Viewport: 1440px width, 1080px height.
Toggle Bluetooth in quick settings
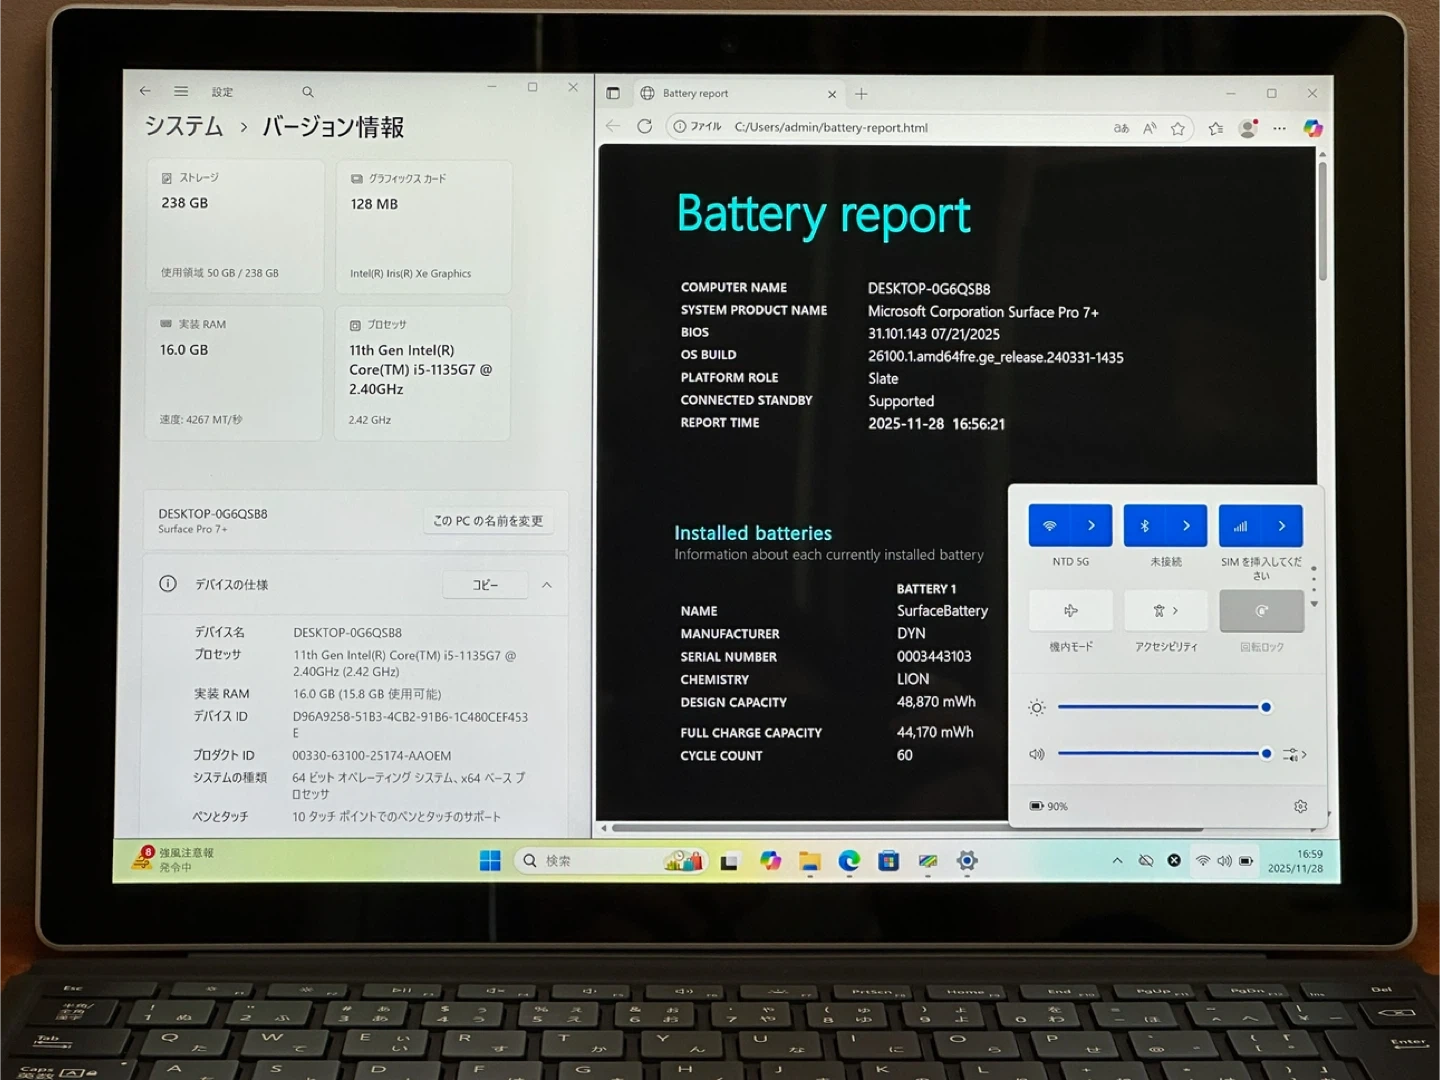(1145, 526)
